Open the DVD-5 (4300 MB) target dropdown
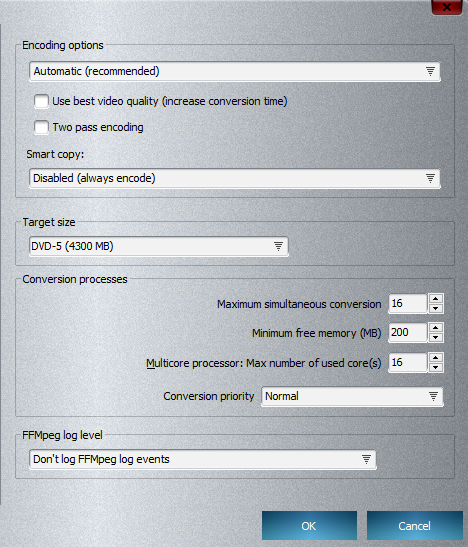This screenshot has width=468, height=547. tap(159, 246)
